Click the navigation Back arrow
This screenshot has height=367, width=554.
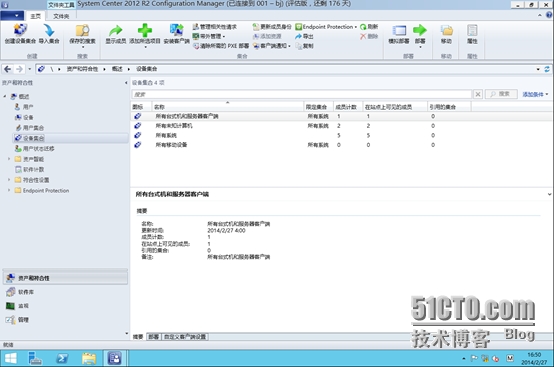click(x=7, y=69)
